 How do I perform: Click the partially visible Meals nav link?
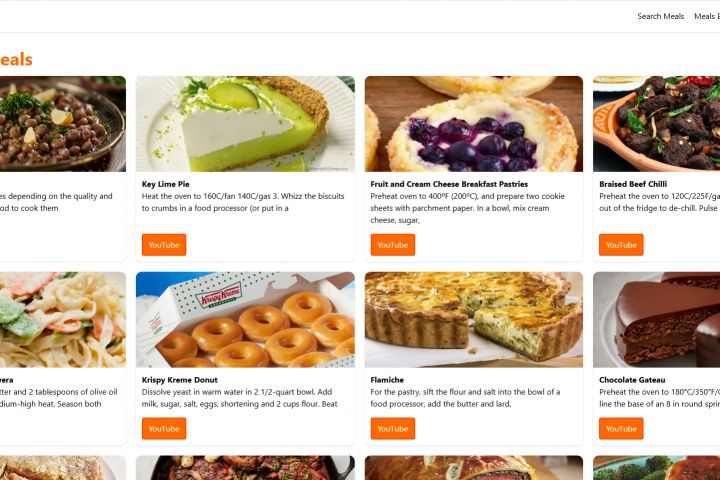[706, 16]
